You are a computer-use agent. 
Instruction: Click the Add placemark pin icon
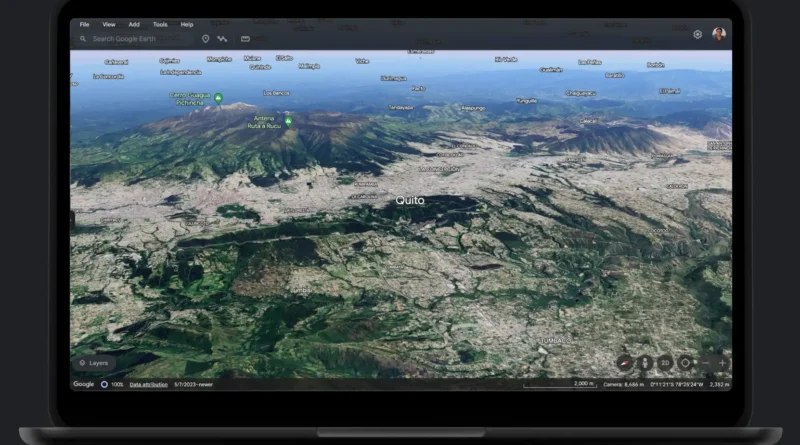[206, 39]
